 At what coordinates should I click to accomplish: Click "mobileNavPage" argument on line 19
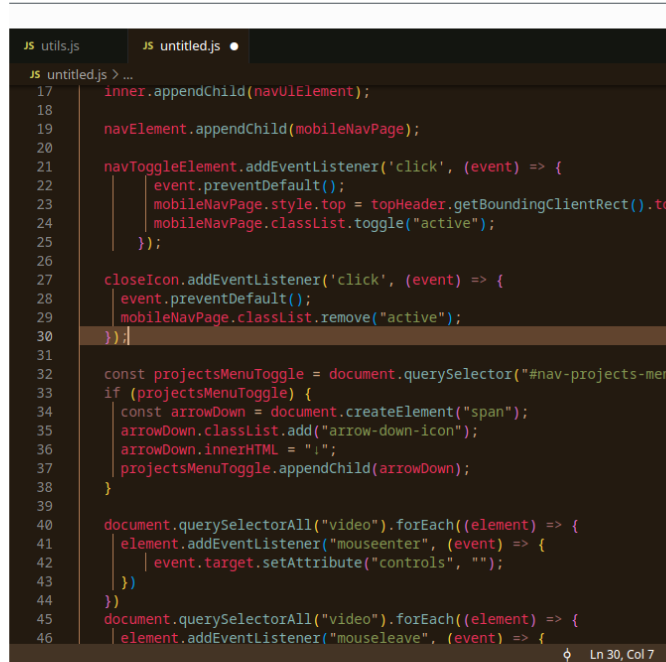click(x=350, y=130)
